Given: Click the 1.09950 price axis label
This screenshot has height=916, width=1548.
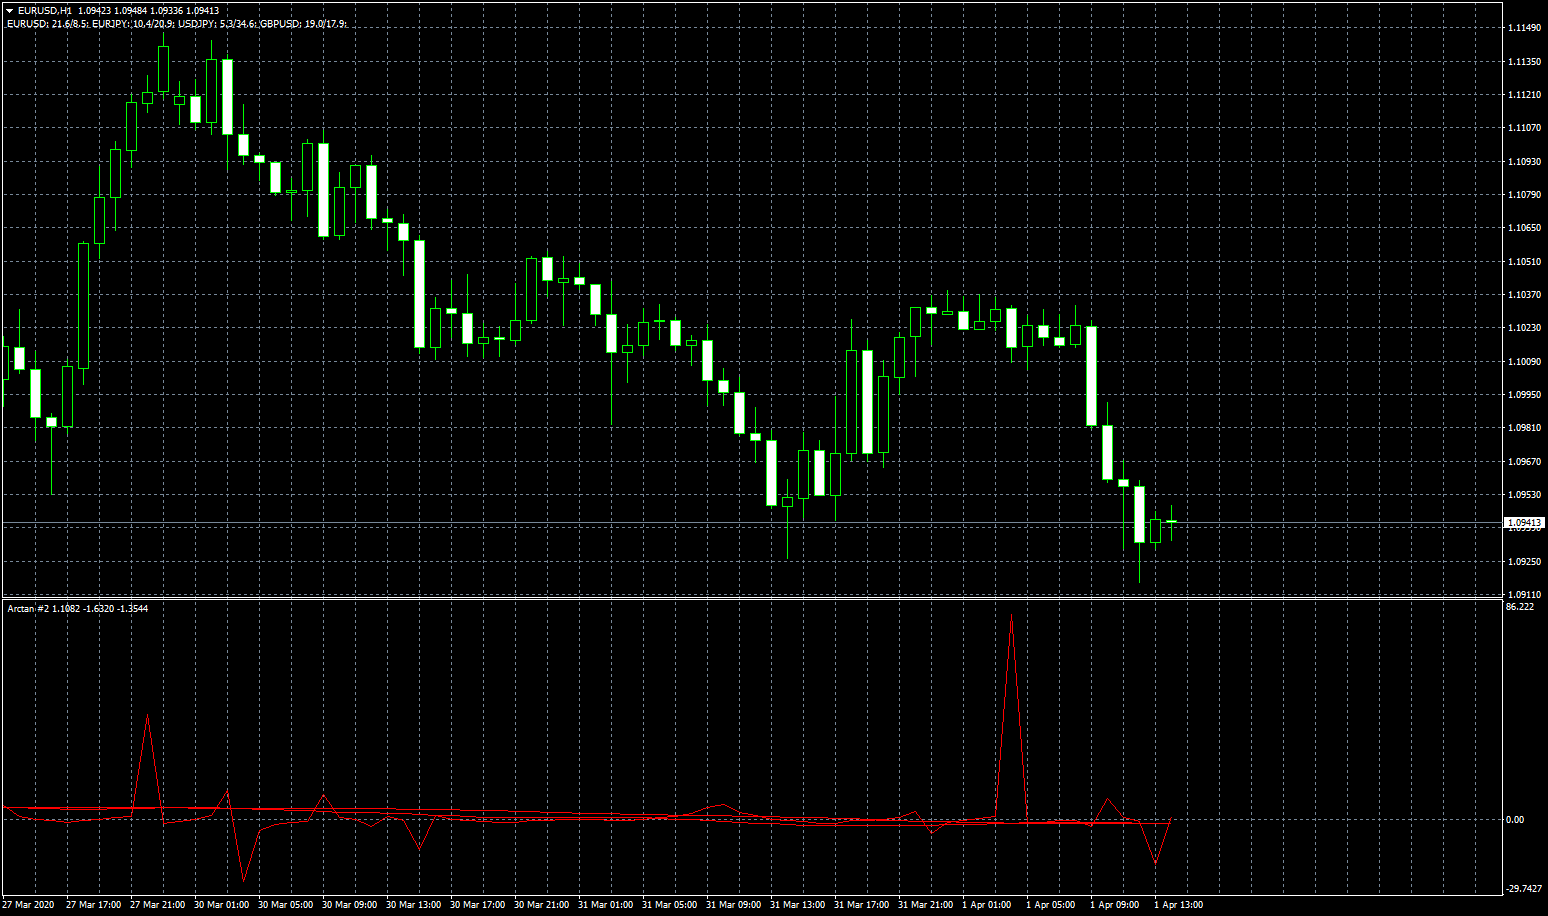Looking at the screenshot, I should (x=1524, y=395).
